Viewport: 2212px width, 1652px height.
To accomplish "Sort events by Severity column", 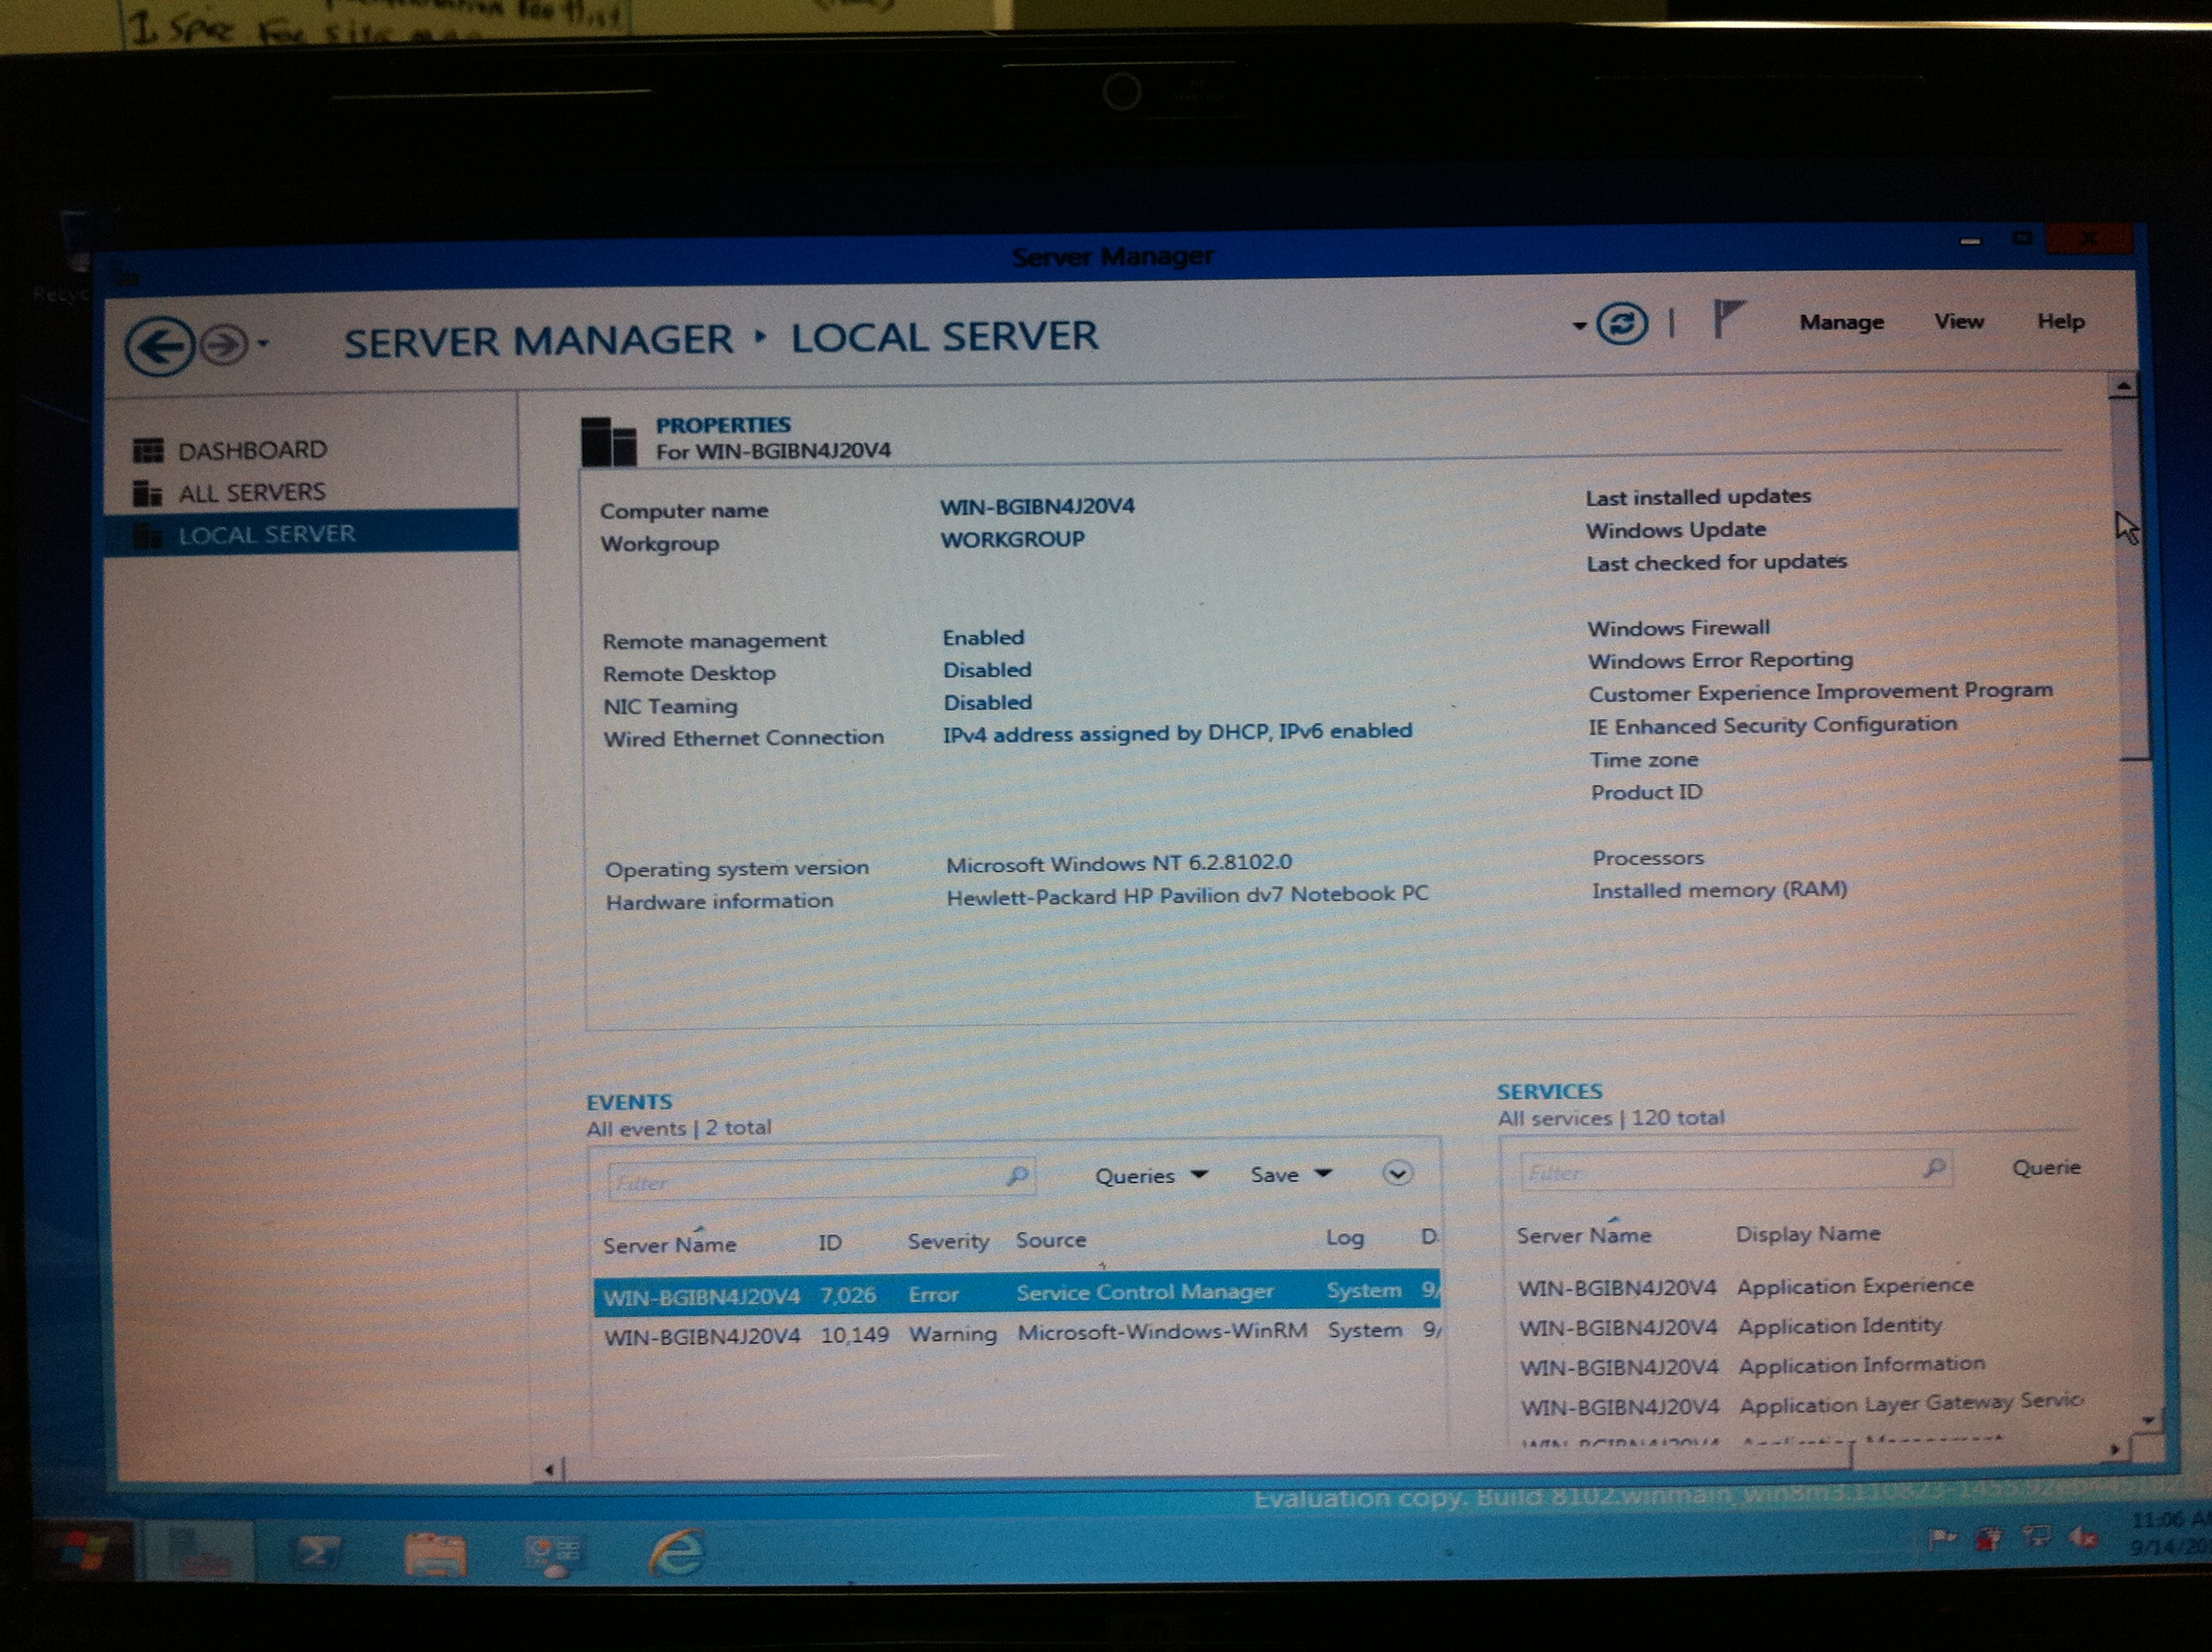I will [947, 1241].
